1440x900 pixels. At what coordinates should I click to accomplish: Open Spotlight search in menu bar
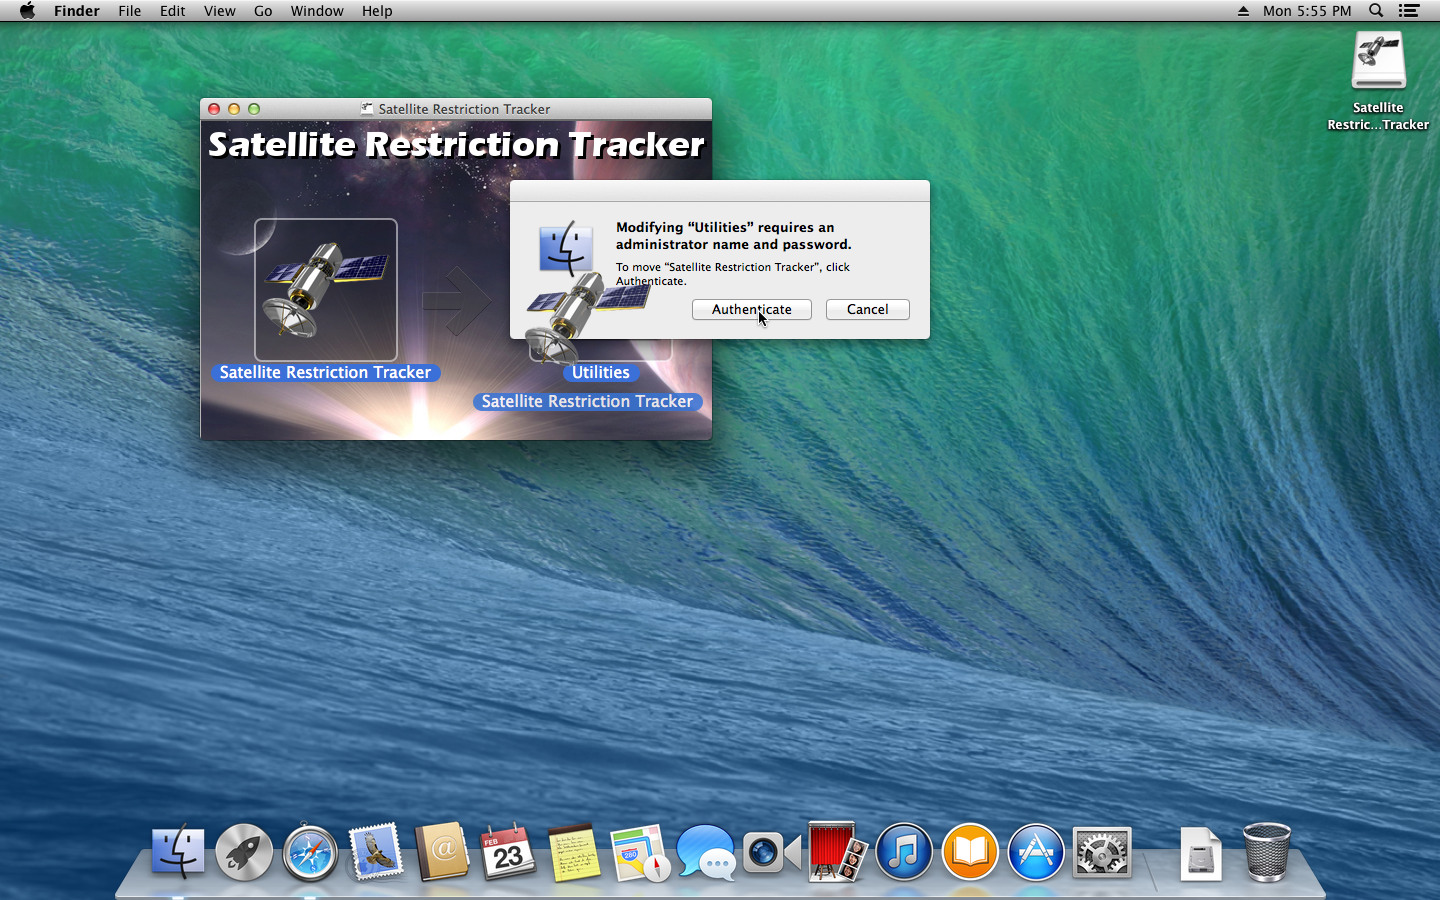1376,11
